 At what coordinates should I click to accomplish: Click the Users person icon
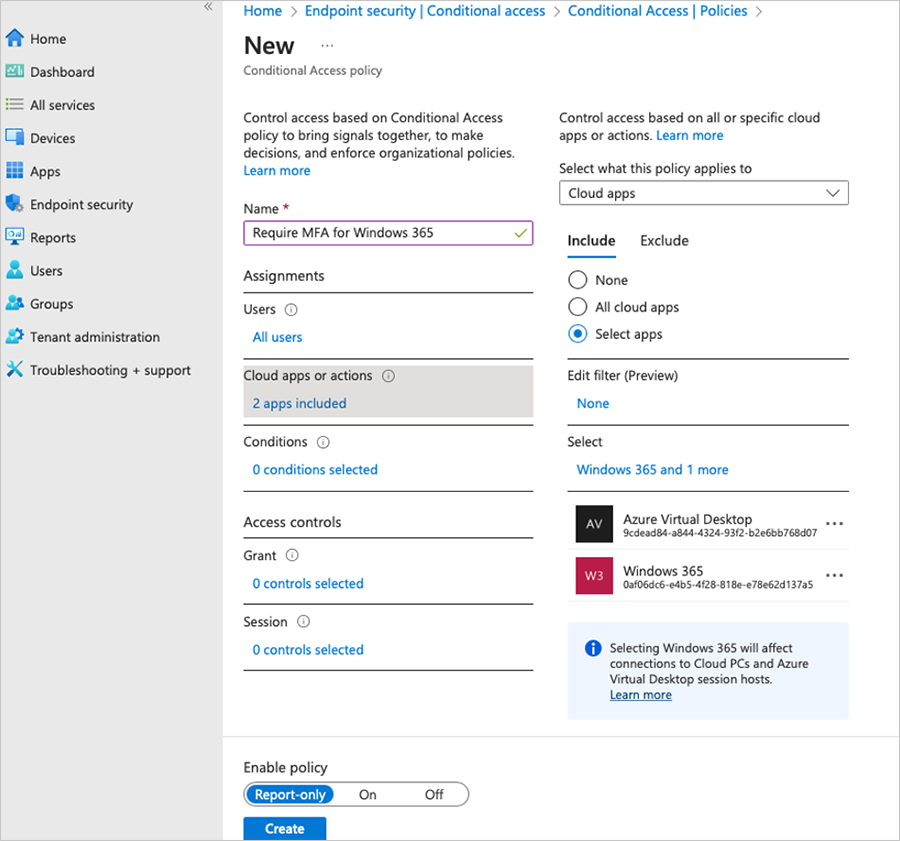[x=14, y=270]
